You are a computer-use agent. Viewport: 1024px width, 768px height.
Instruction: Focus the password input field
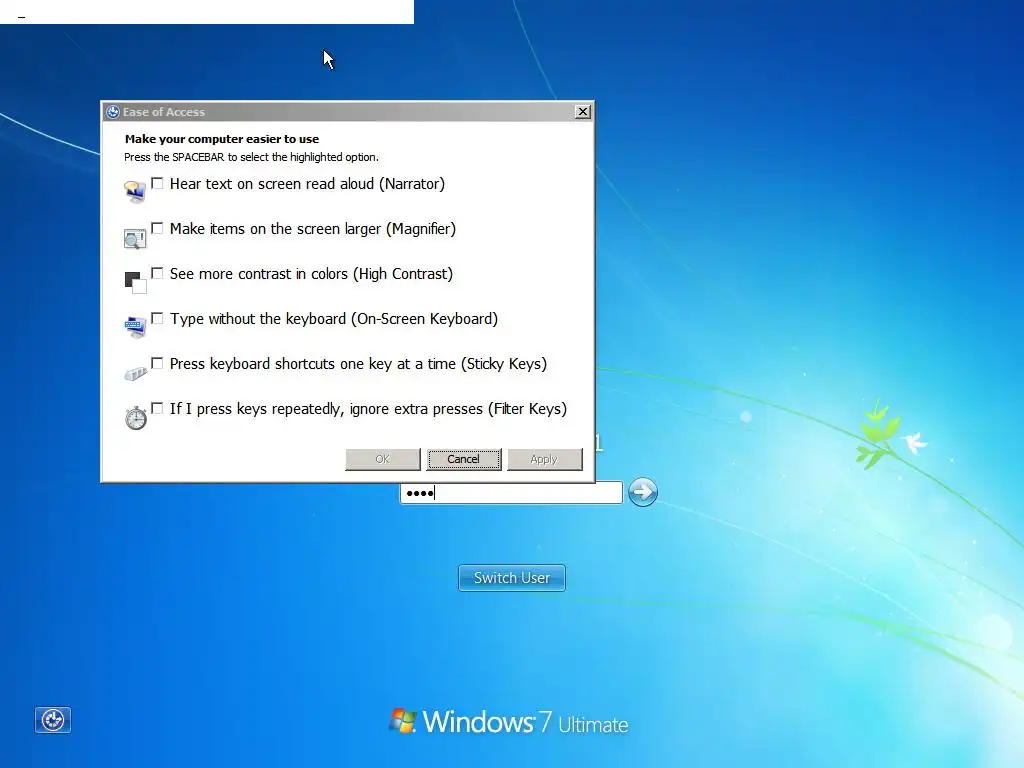[x=511, y=492]
